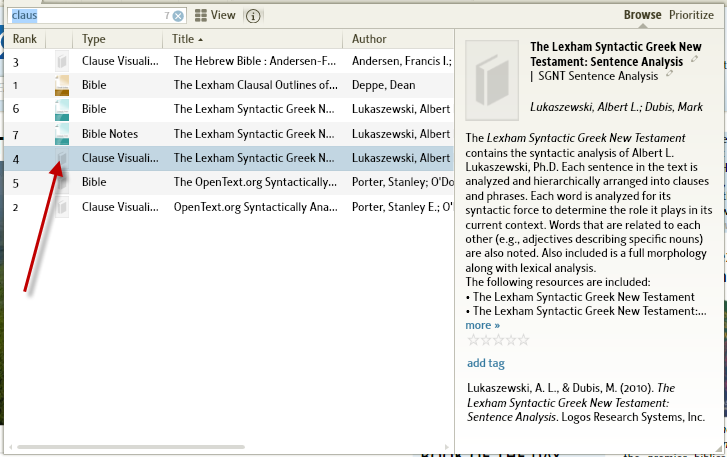Open 'The Lexham Clausal Outlines of...' title
The width and height of the screenshot is (727, 457).
click(255, 85)
